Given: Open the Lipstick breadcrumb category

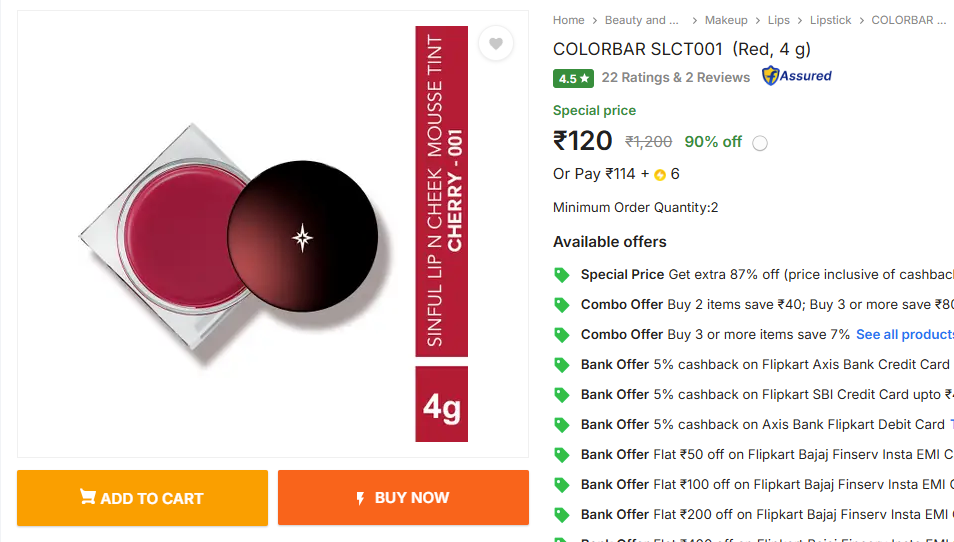Looking at the screenshot, I should click(x=830, y=20).
